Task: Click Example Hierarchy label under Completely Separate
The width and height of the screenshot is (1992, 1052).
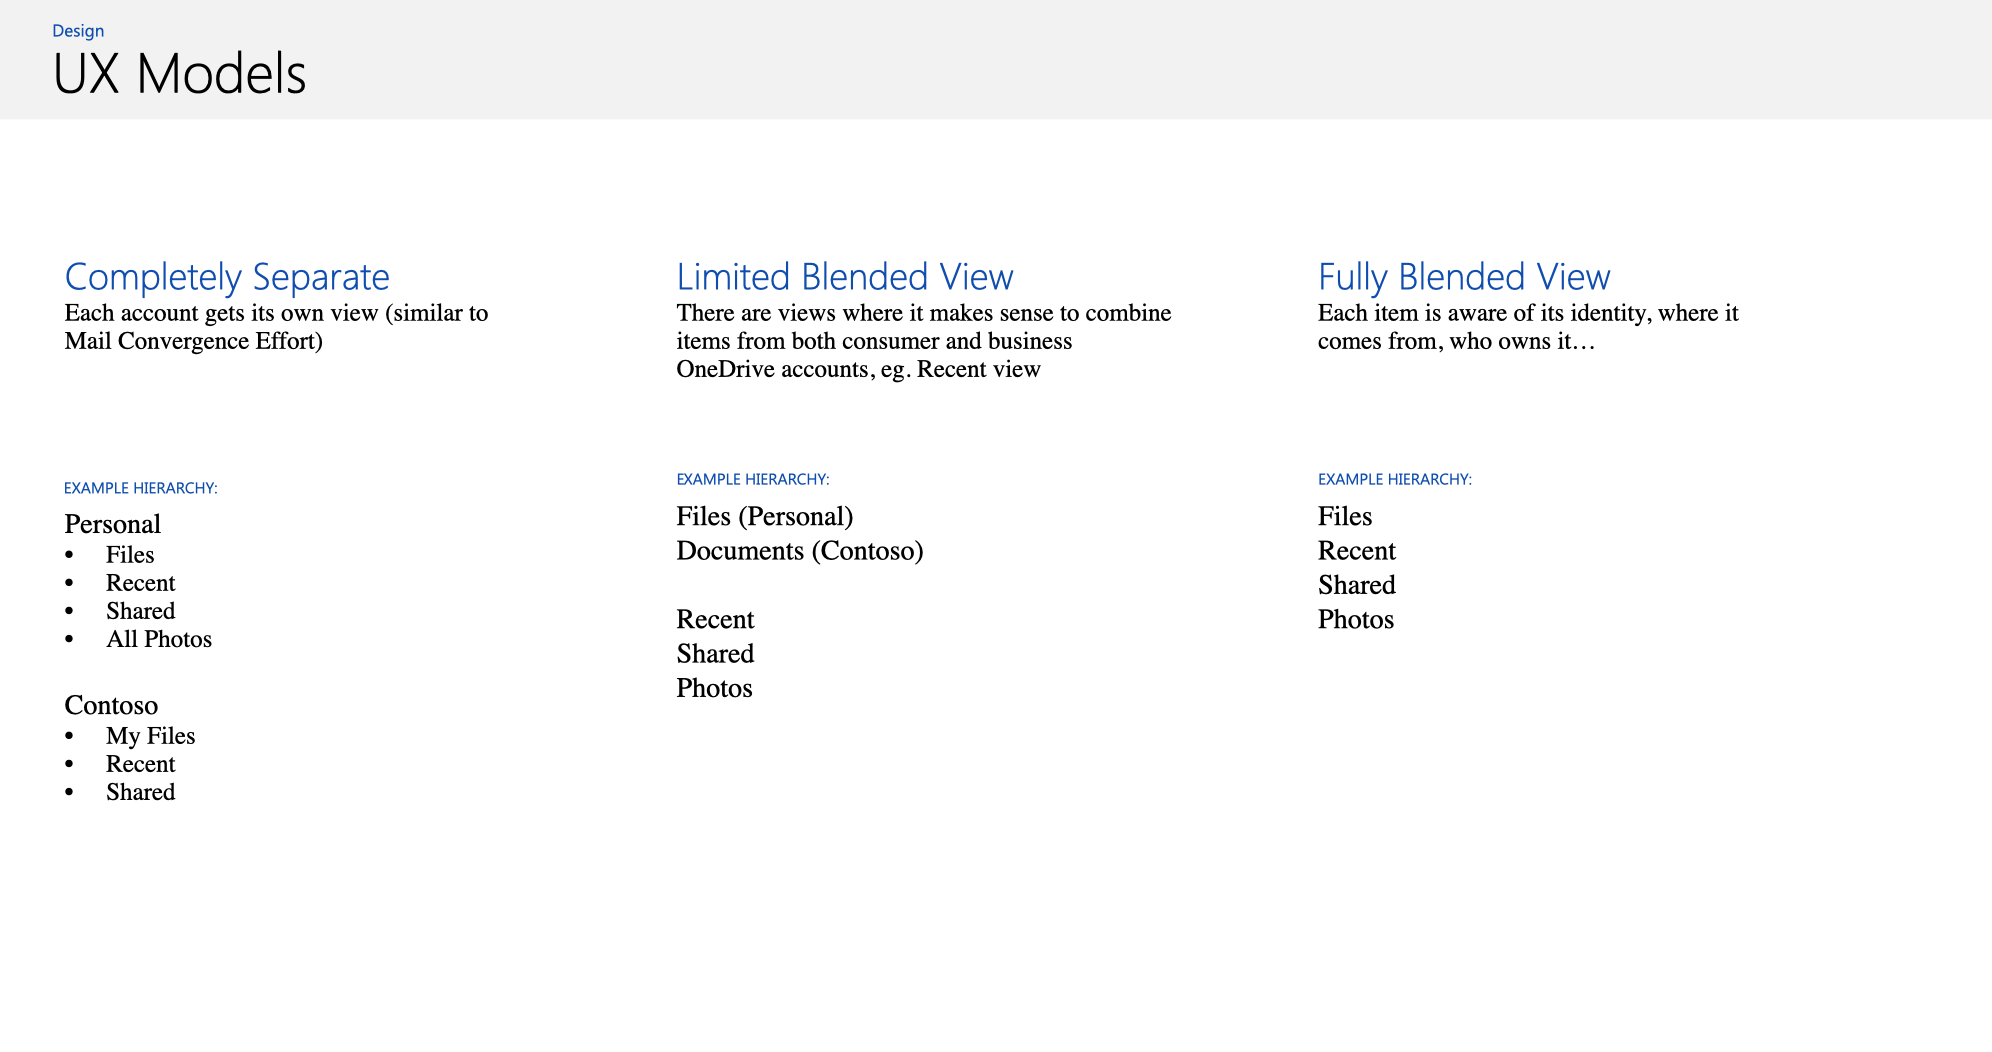Action: pyautogui.click(x=141, y=488)
